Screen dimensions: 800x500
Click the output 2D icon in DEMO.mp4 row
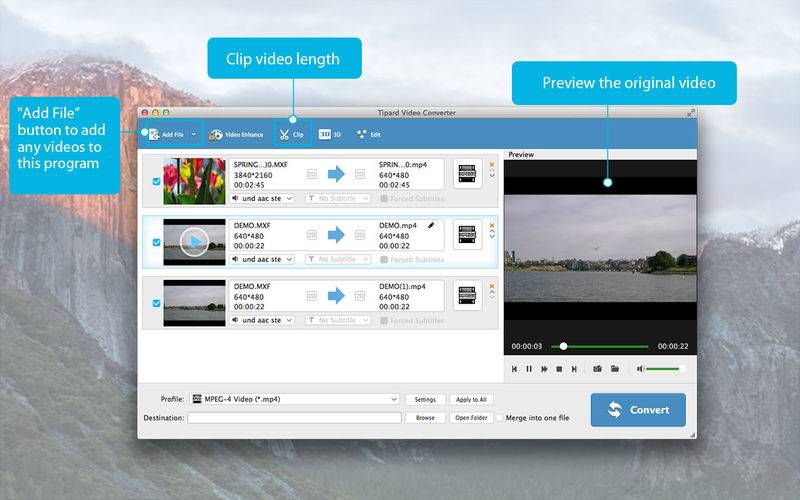(360, 235)
